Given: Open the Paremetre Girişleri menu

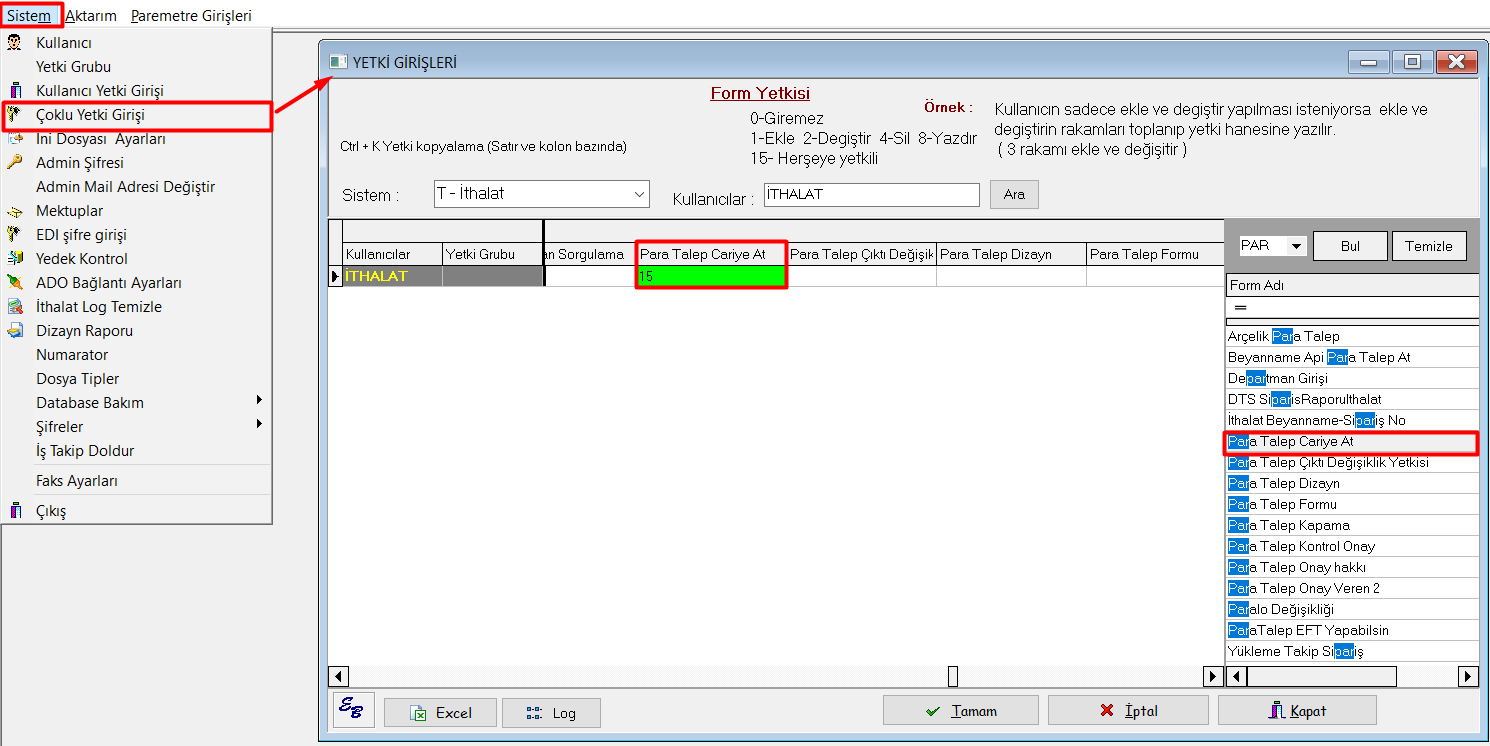Looking at the screenshot, I should (x=191, y=16).
